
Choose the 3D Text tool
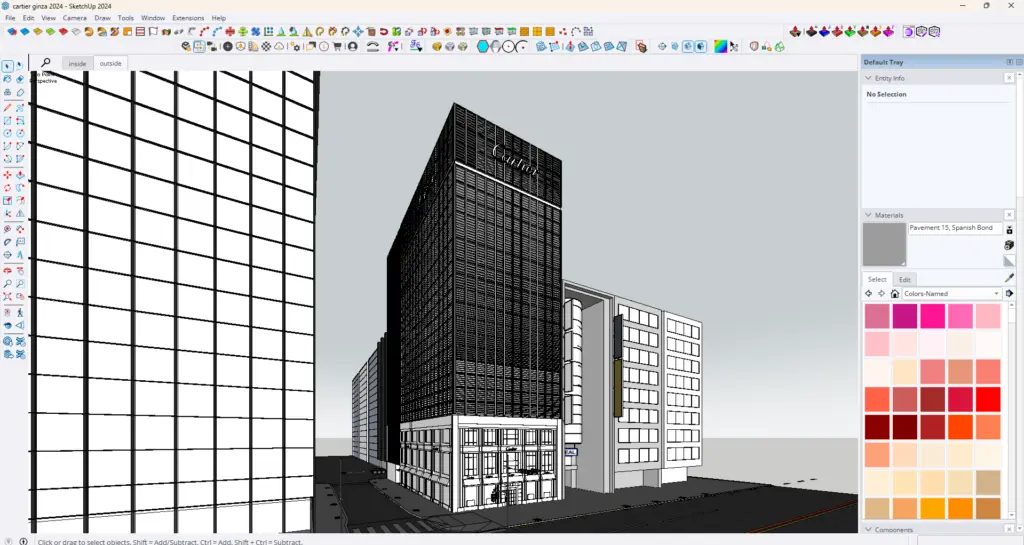(x=20, y=255)
